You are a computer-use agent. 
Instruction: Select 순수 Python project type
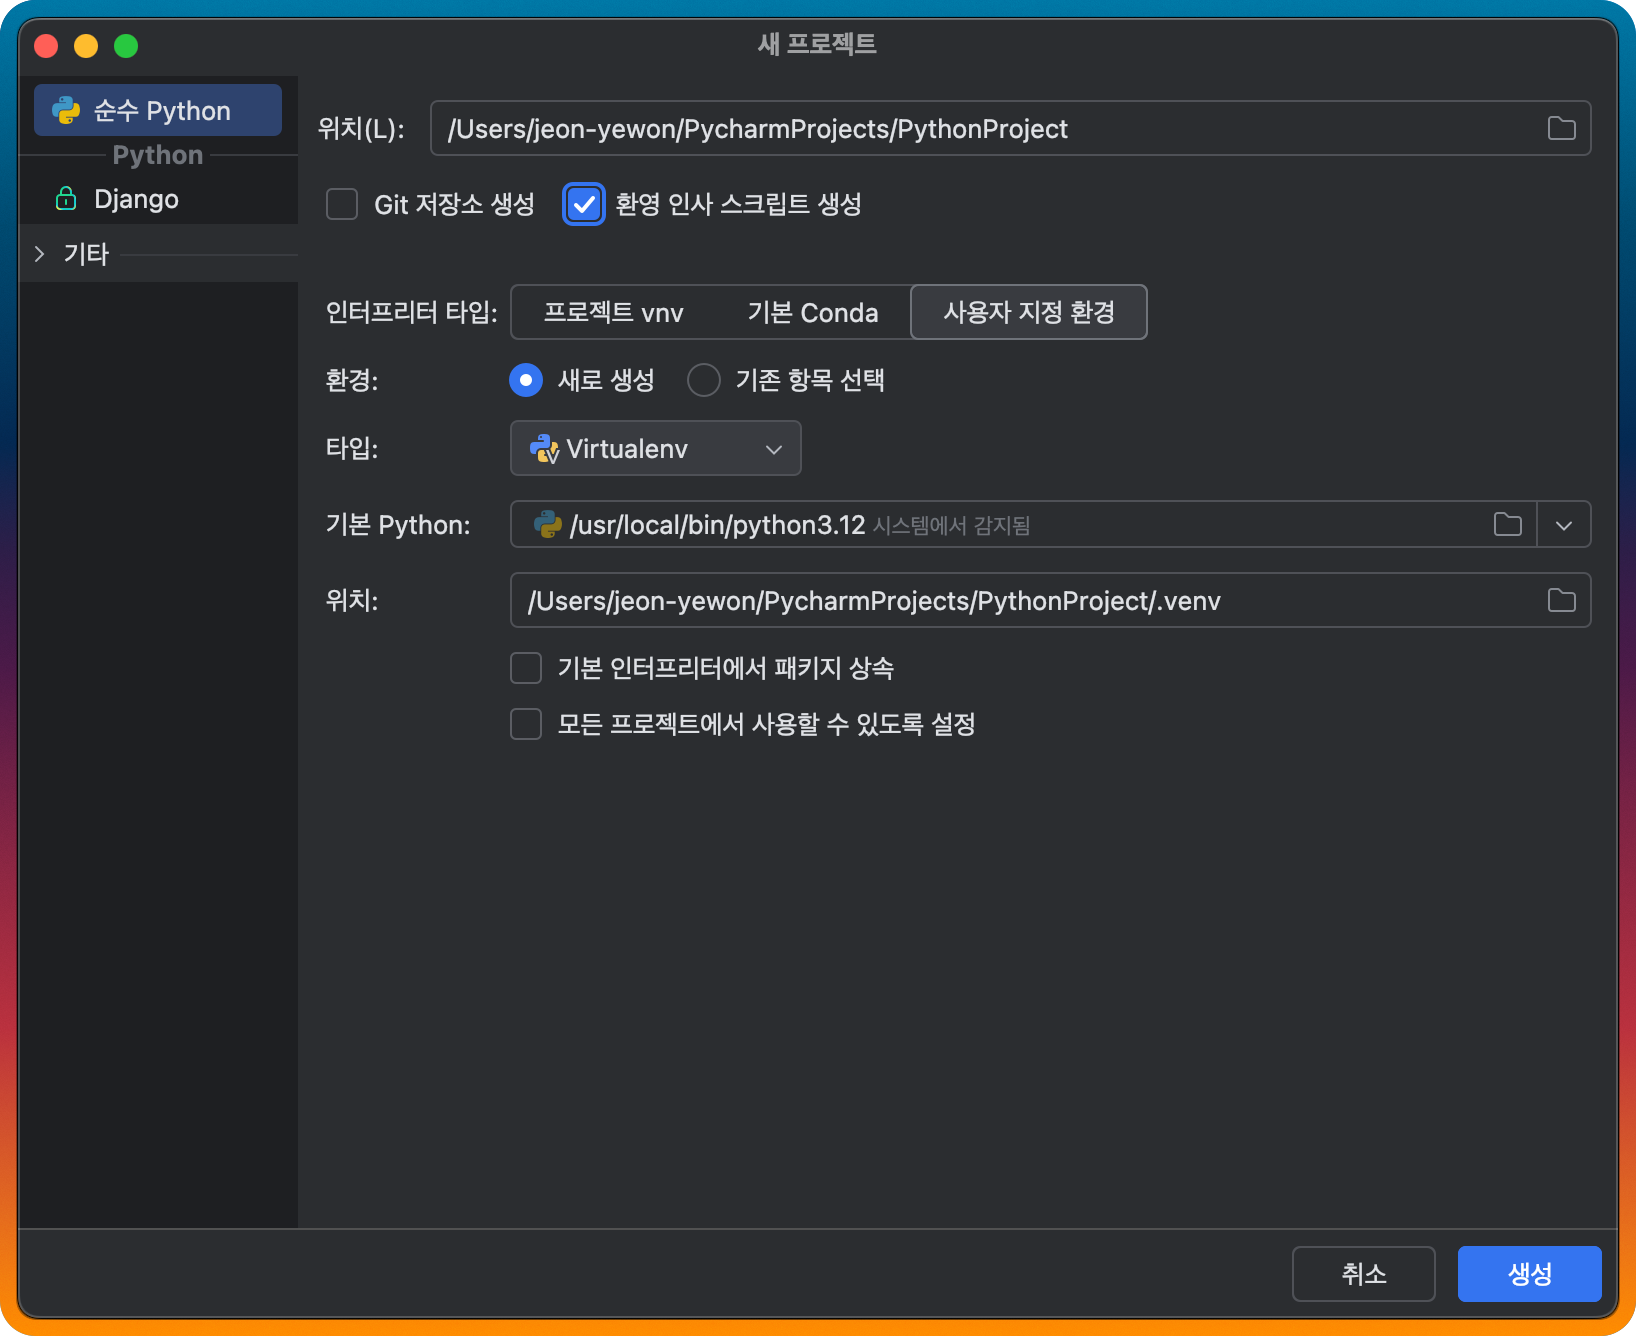(x=158, y=110)
